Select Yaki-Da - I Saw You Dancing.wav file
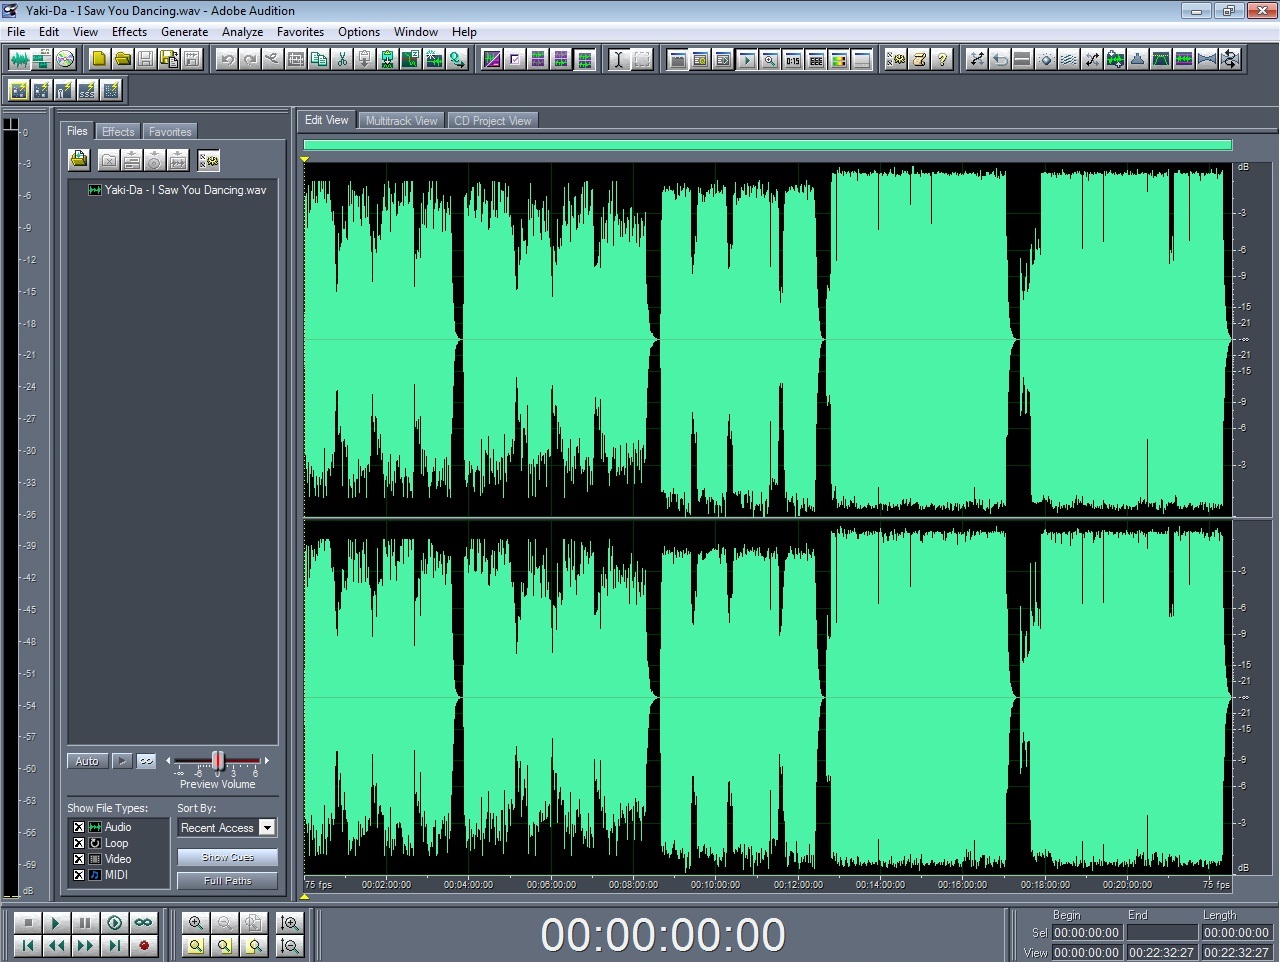Viewport: 1280px width, 962px height. click(x=185, y=190)
